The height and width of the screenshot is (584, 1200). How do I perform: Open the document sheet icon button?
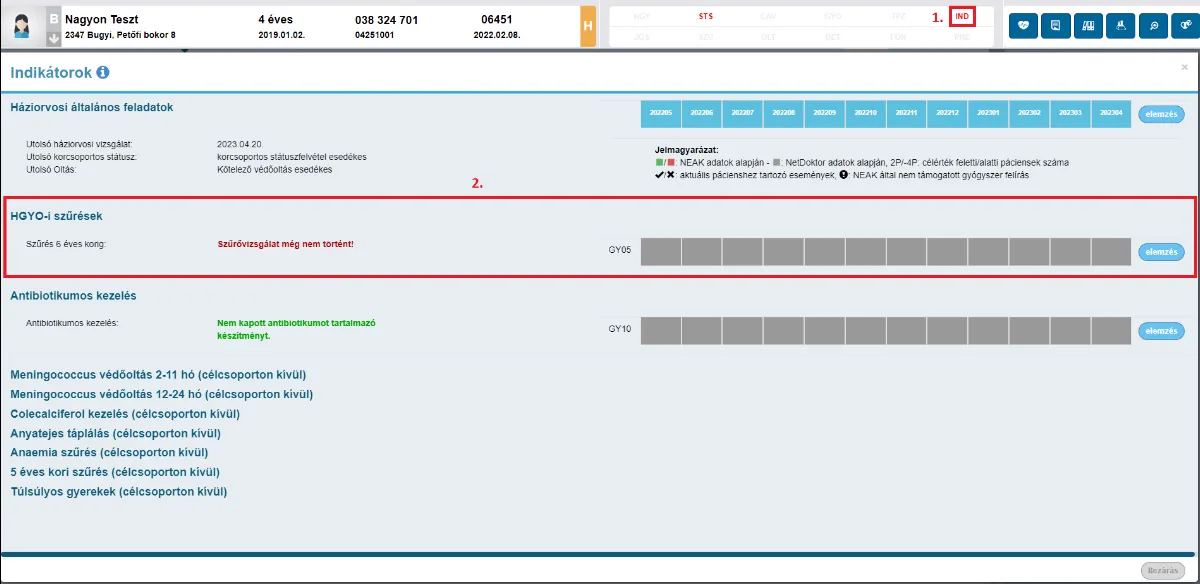tap(1056, 25)
